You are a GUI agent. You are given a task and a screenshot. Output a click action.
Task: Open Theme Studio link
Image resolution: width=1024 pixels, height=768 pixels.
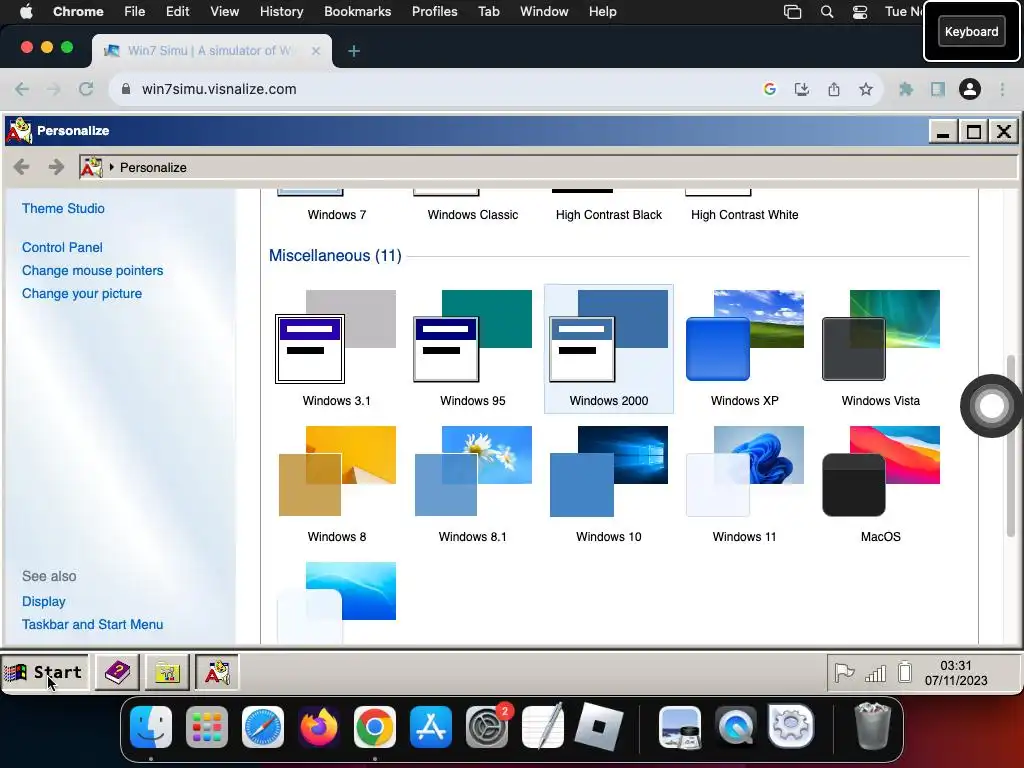[x=63, y=208]
